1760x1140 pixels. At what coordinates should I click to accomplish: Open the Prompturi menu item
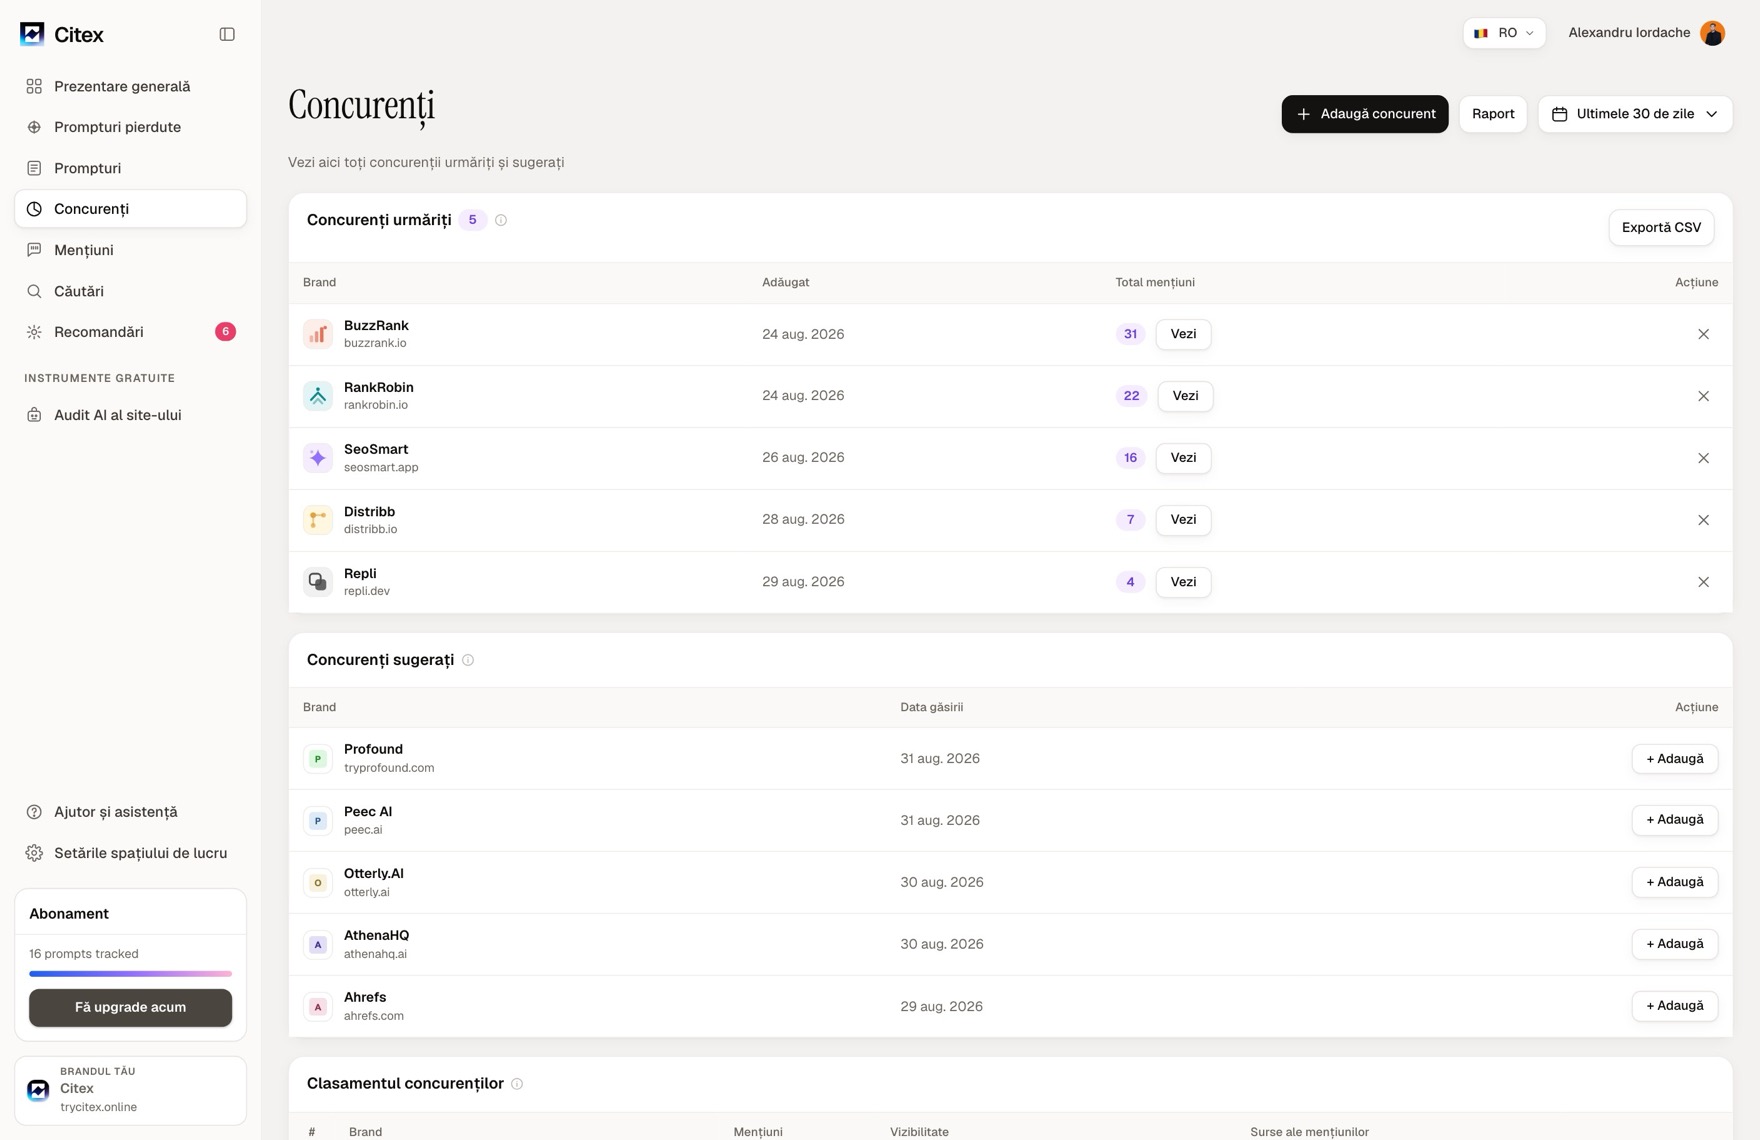130,168
